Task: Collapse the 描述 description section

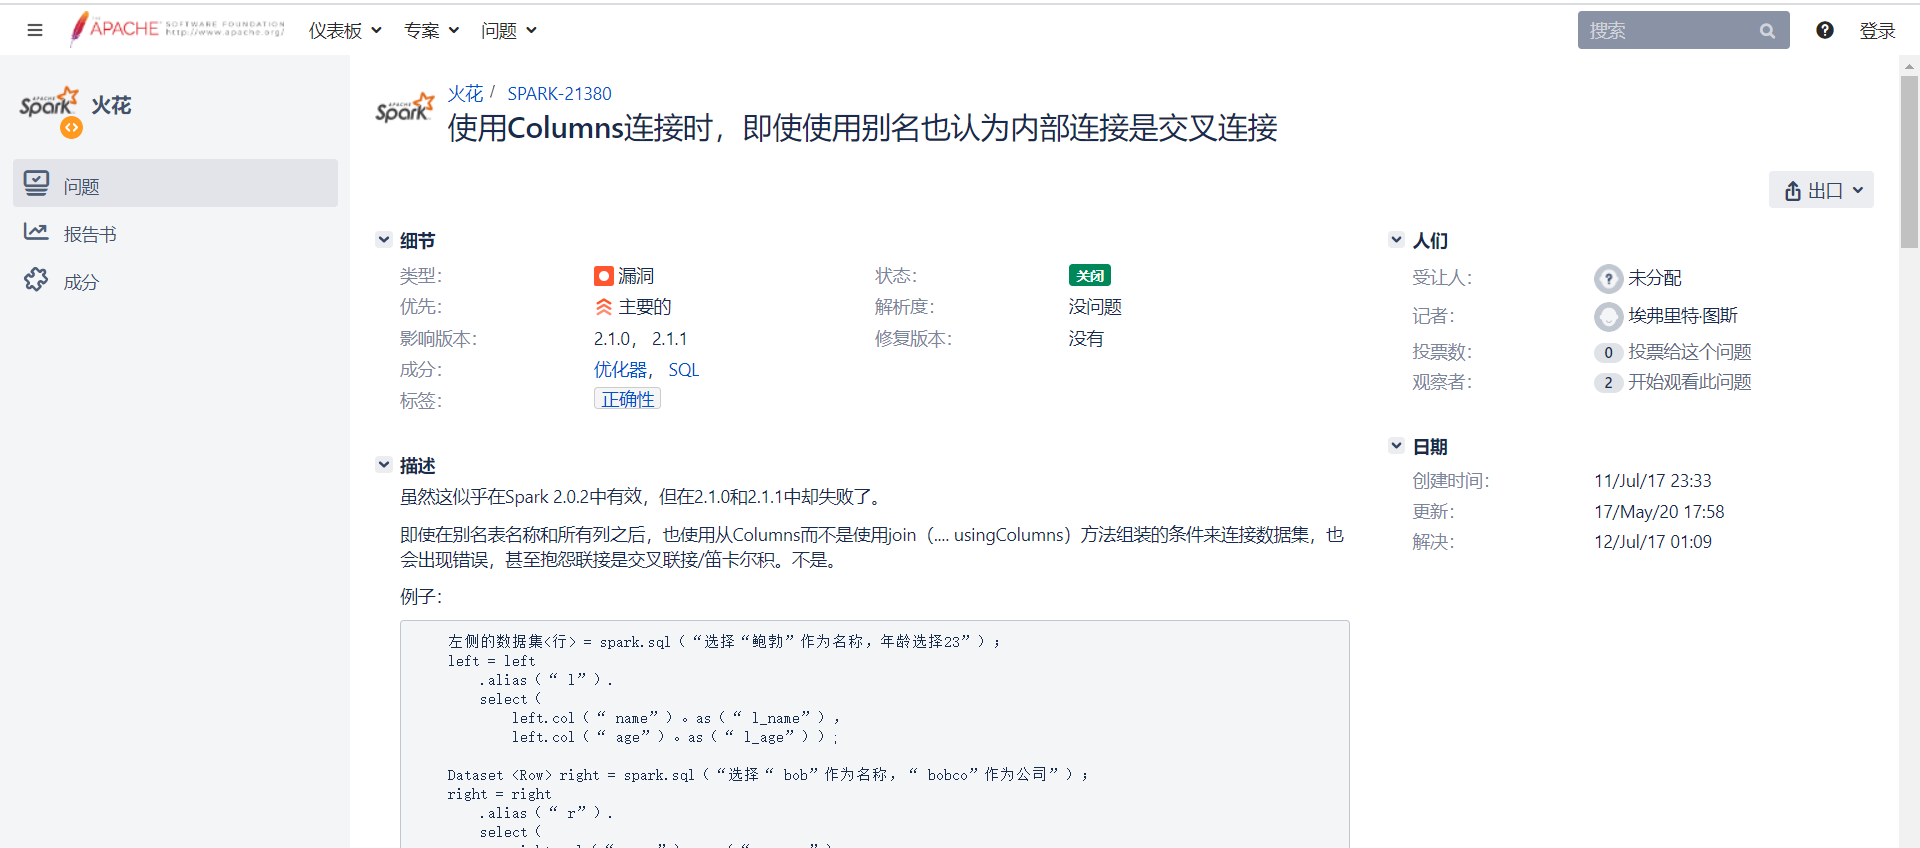Action: point(383,465)
